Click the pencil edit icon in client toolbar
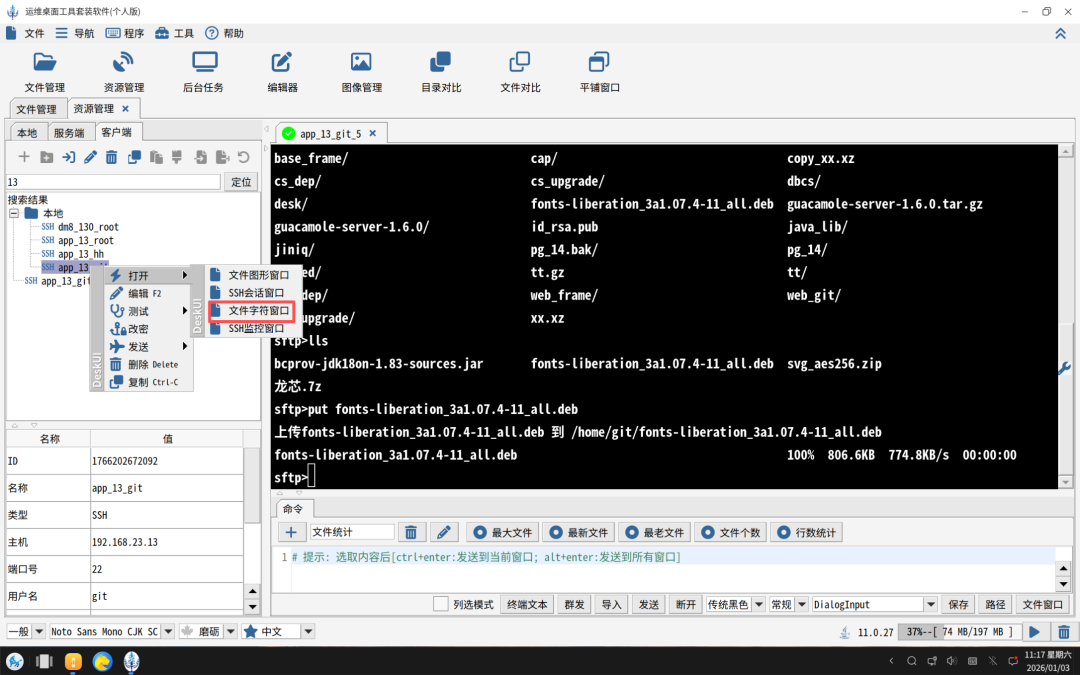Screen dimensions: 1080x675 (90, 157)
